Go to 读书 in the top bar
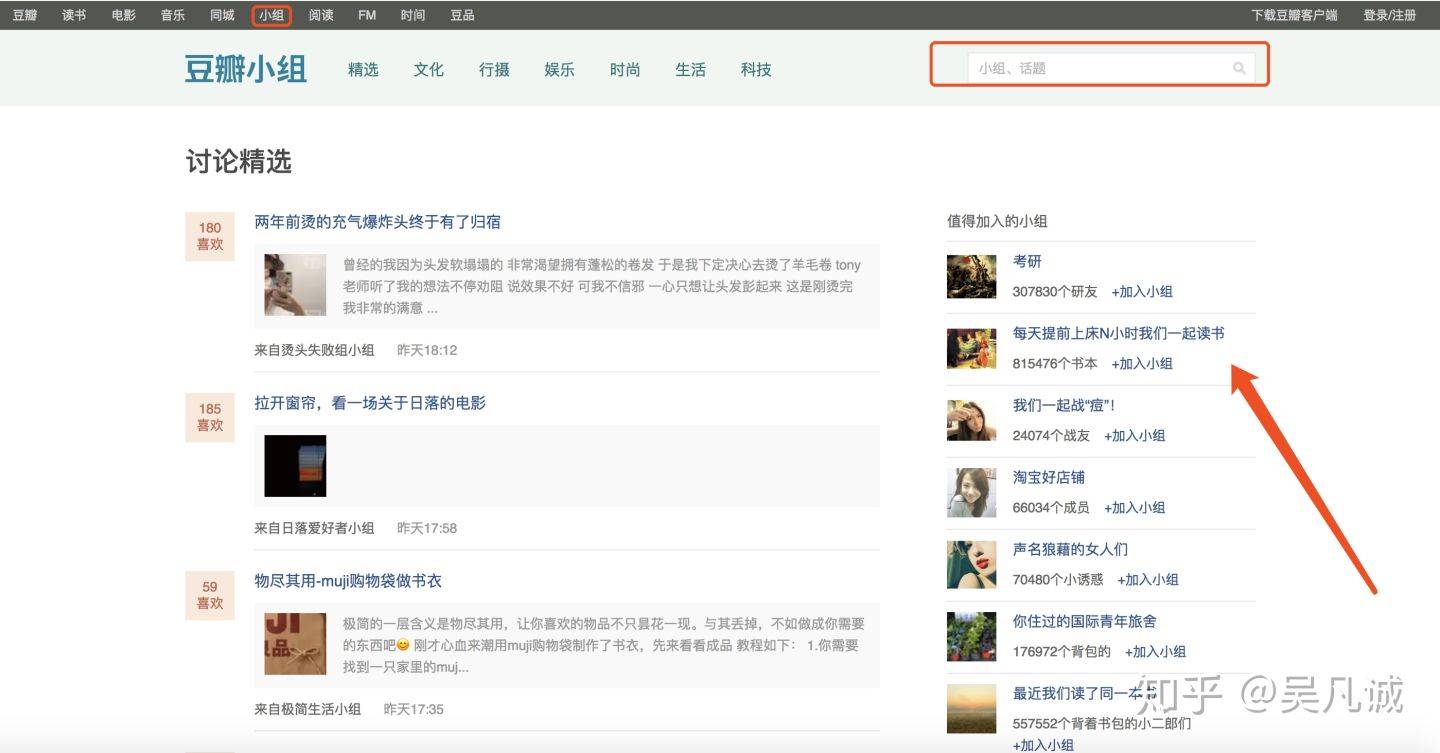Viewport: 1440px width, 753px height. [74, 15]
